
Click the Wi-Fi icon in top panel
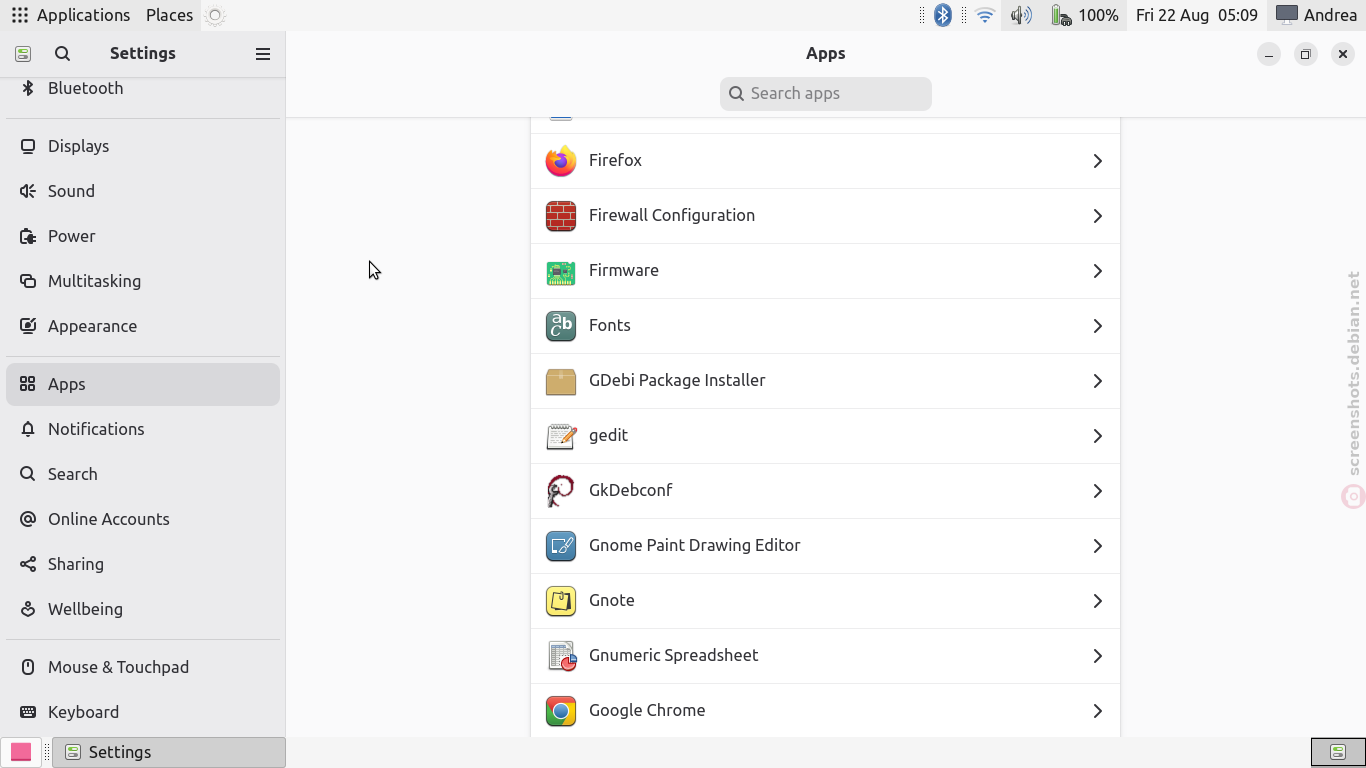tap(985, 15)
